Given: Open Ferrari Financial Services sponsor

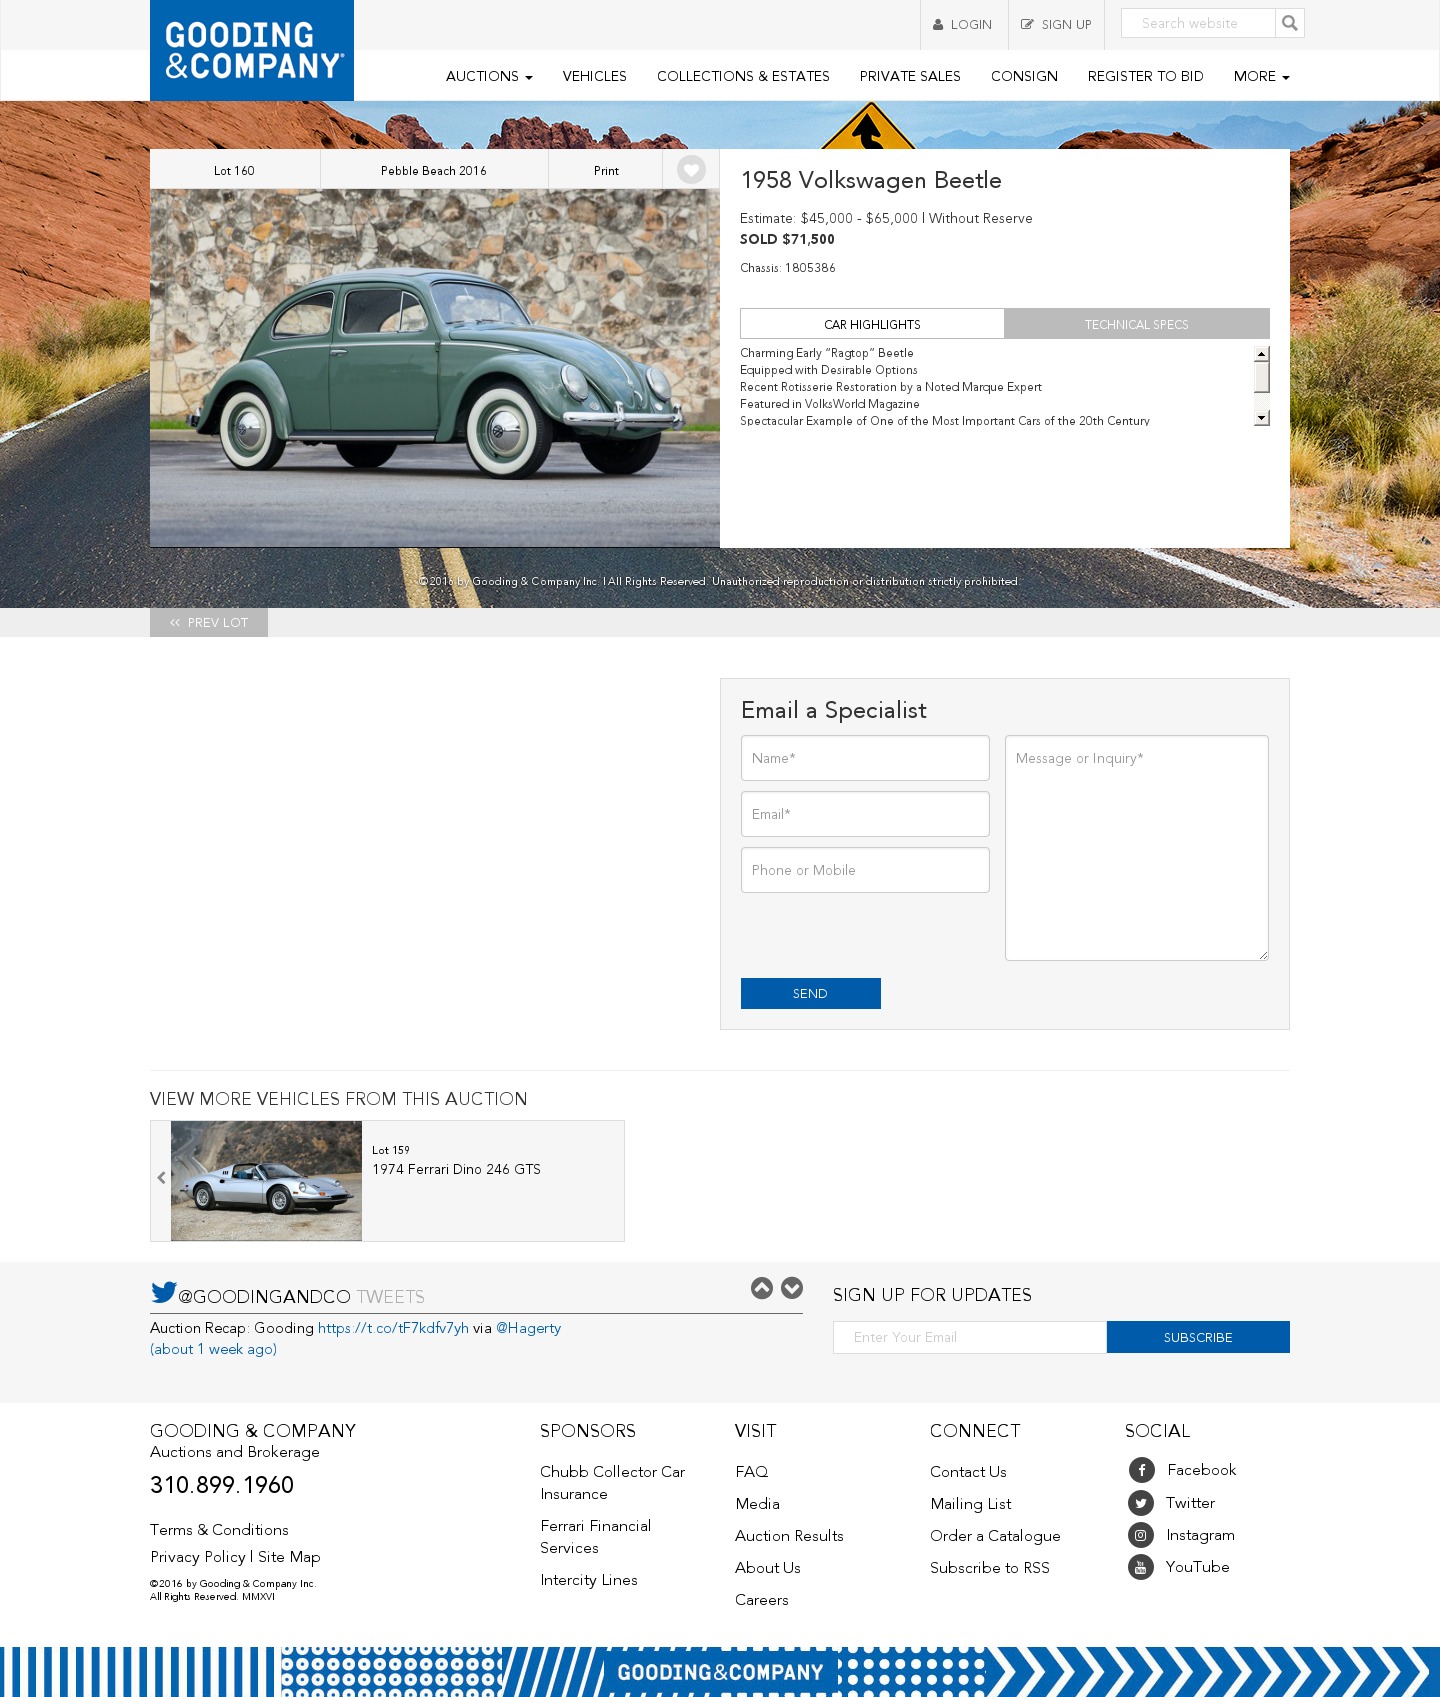Looking at the screenshot, I should 596,1537.
